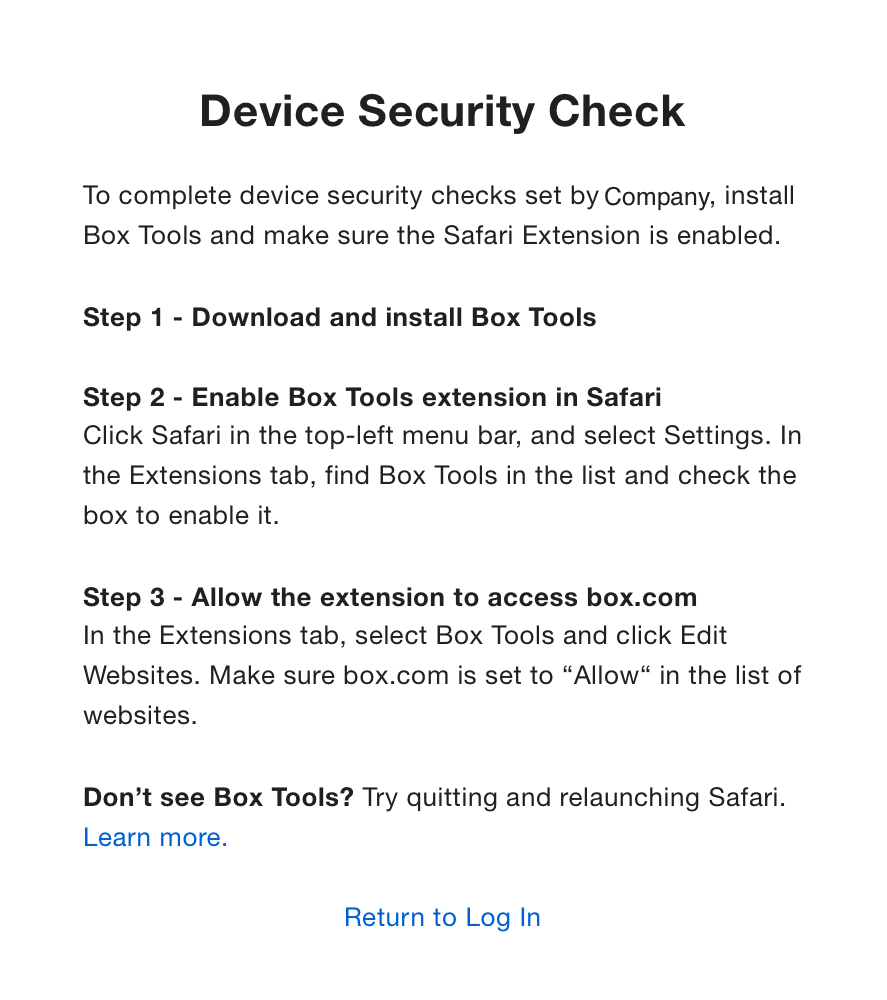This screenshot has width=887, height=1000.
Task: Click the Step 1 Download and install heading
Action: [x=339, y=317]
